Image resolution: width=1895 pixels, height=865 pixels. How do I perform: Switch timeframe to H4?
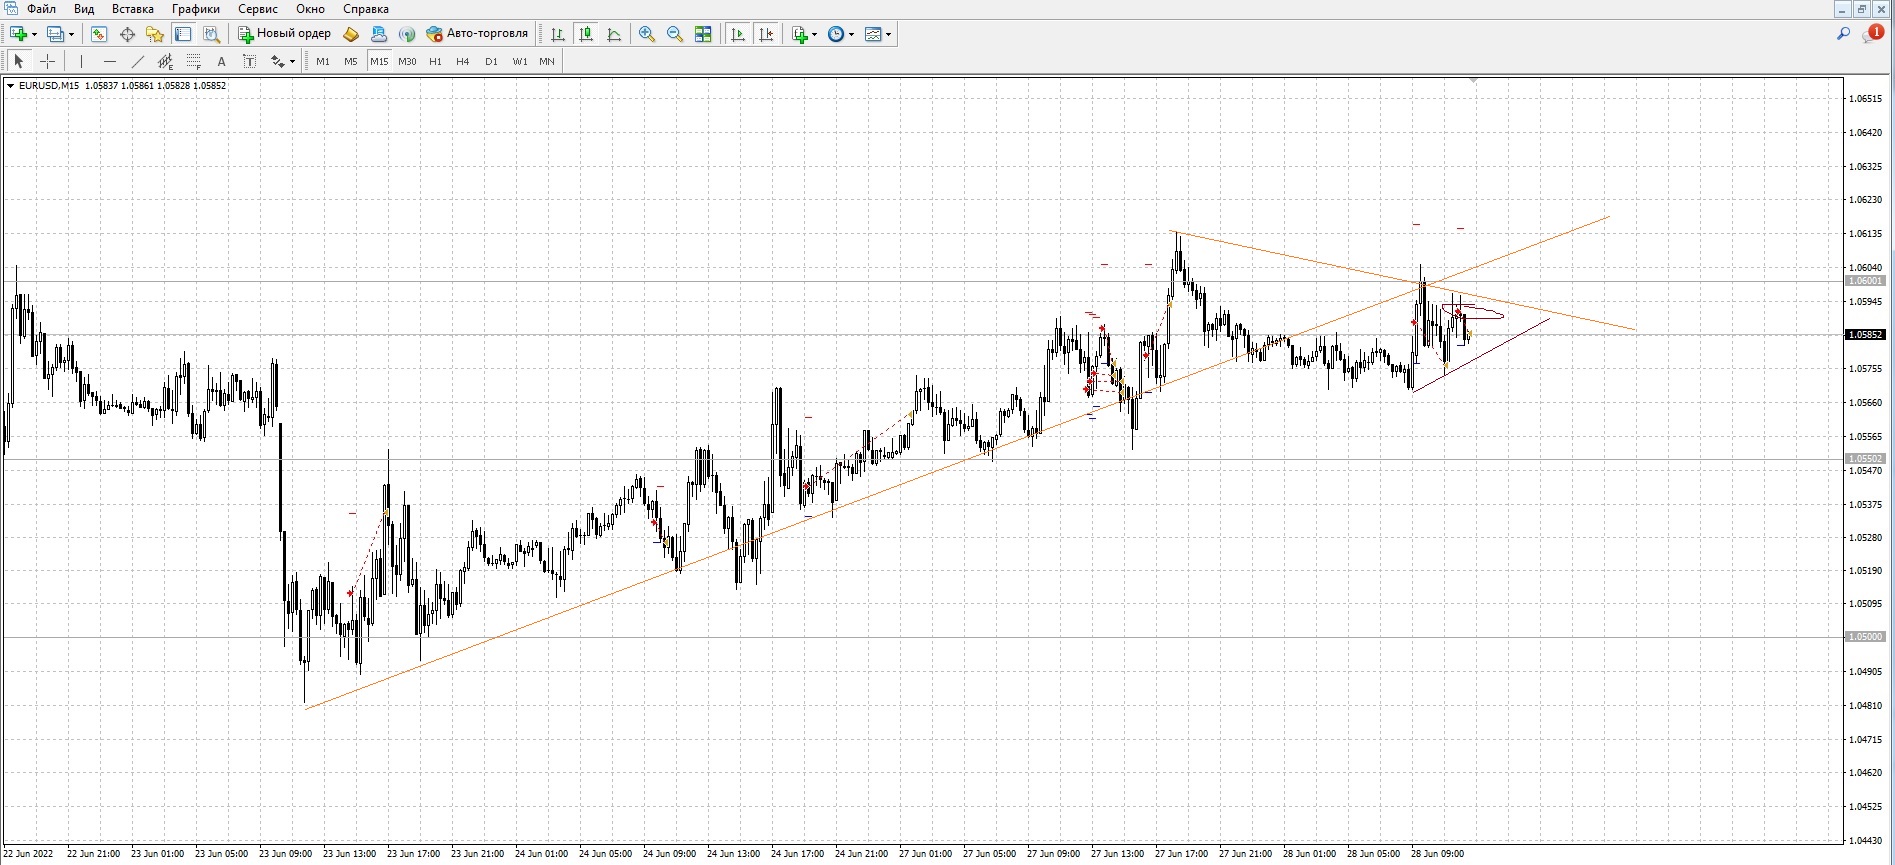click(x=462, y=61)
